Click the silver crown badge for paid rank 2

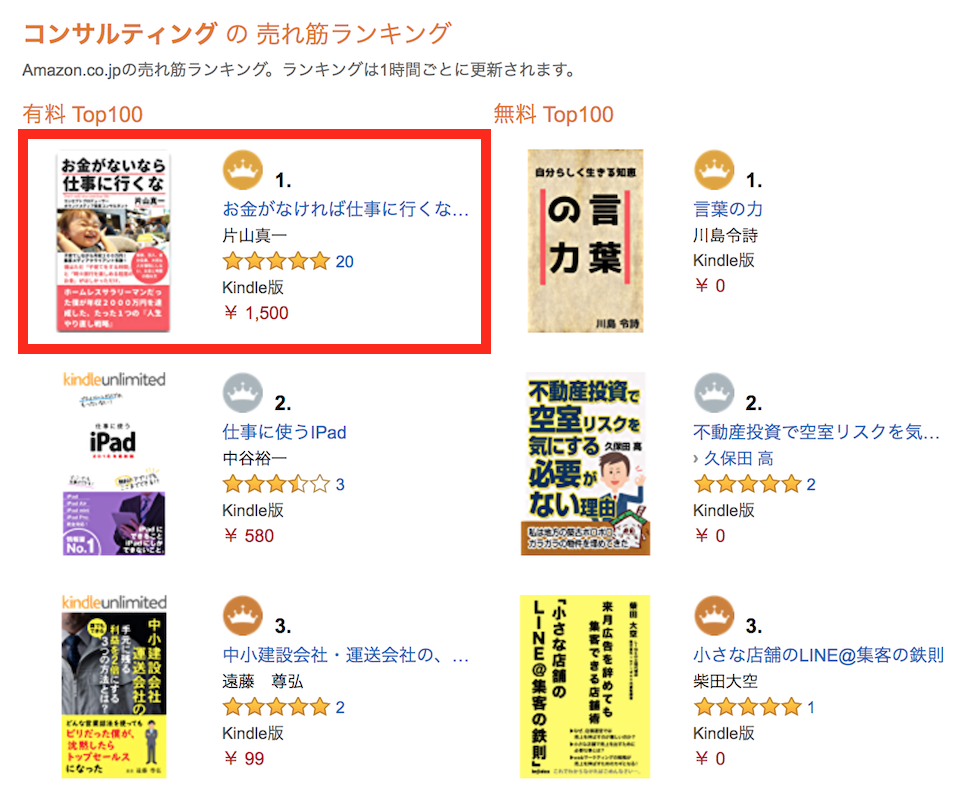tap(243, 392)
